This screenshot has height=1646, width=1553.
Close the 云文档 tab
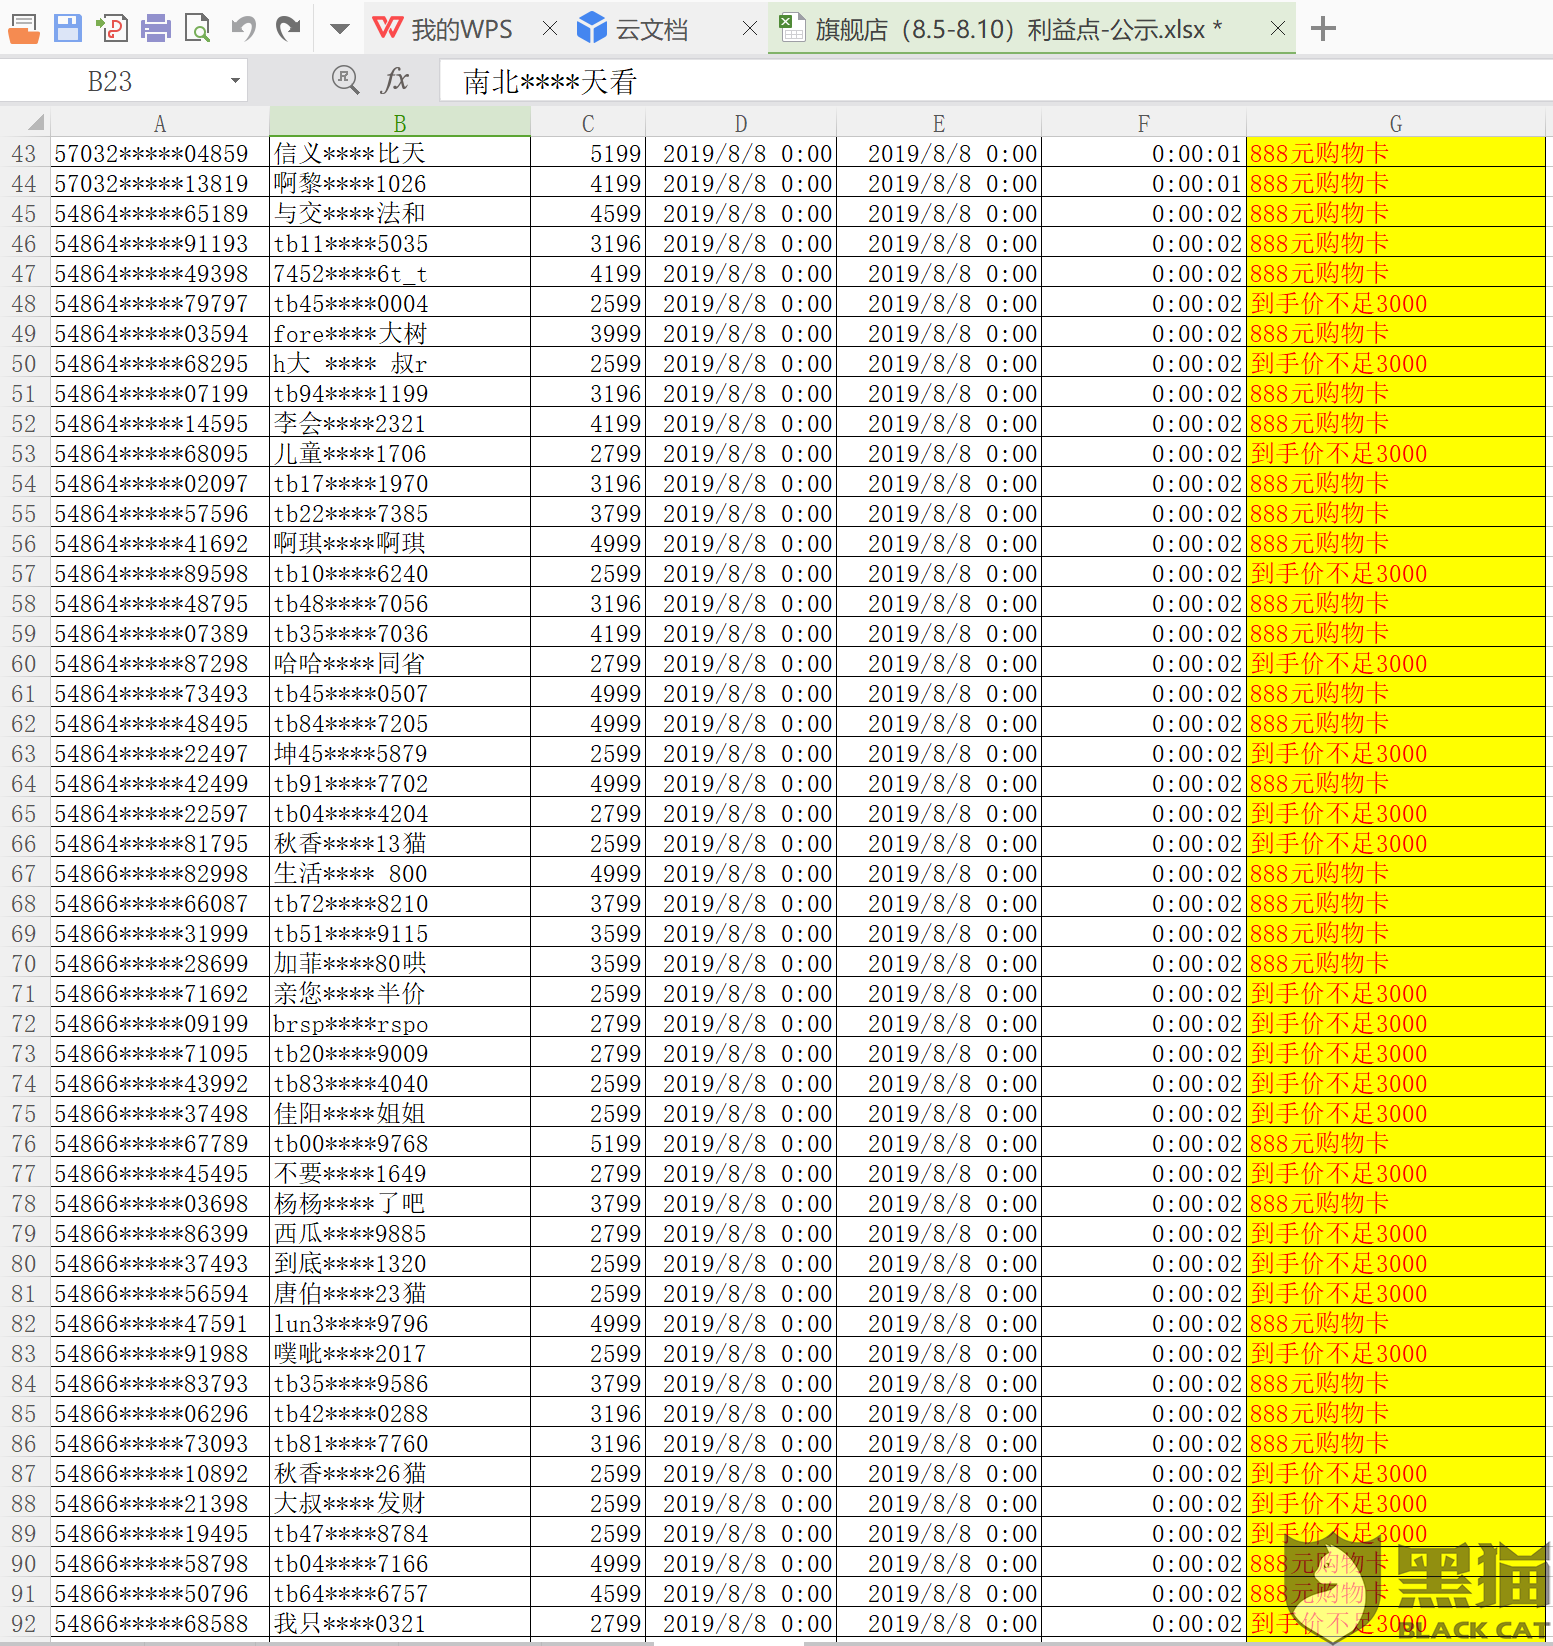(x=750, y=29)
